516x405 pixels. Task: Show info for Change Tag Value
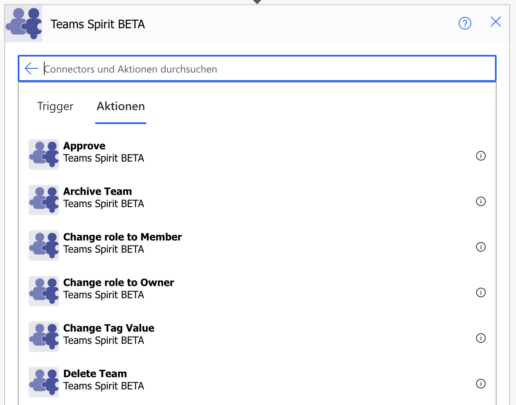click(481, 338)
